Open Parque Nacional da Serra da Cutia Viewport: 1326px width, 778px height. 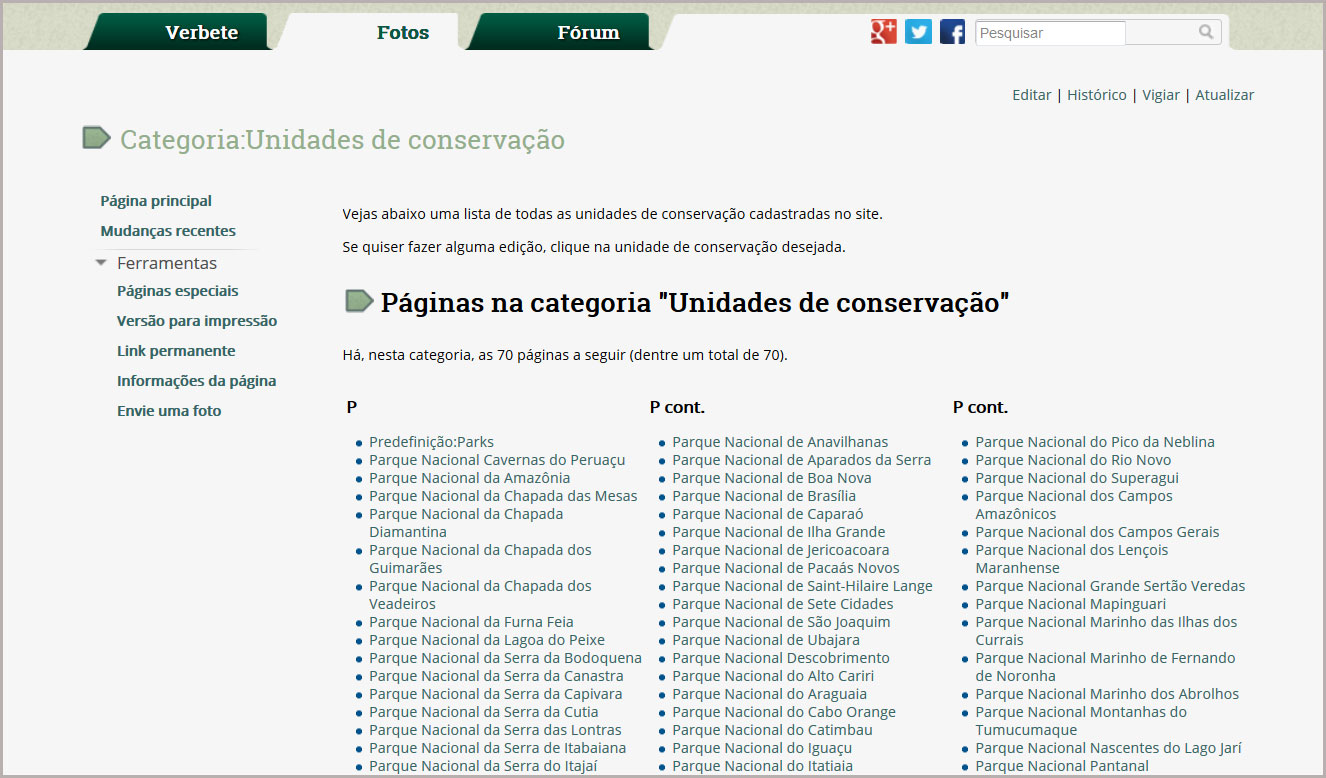point(484,712)
